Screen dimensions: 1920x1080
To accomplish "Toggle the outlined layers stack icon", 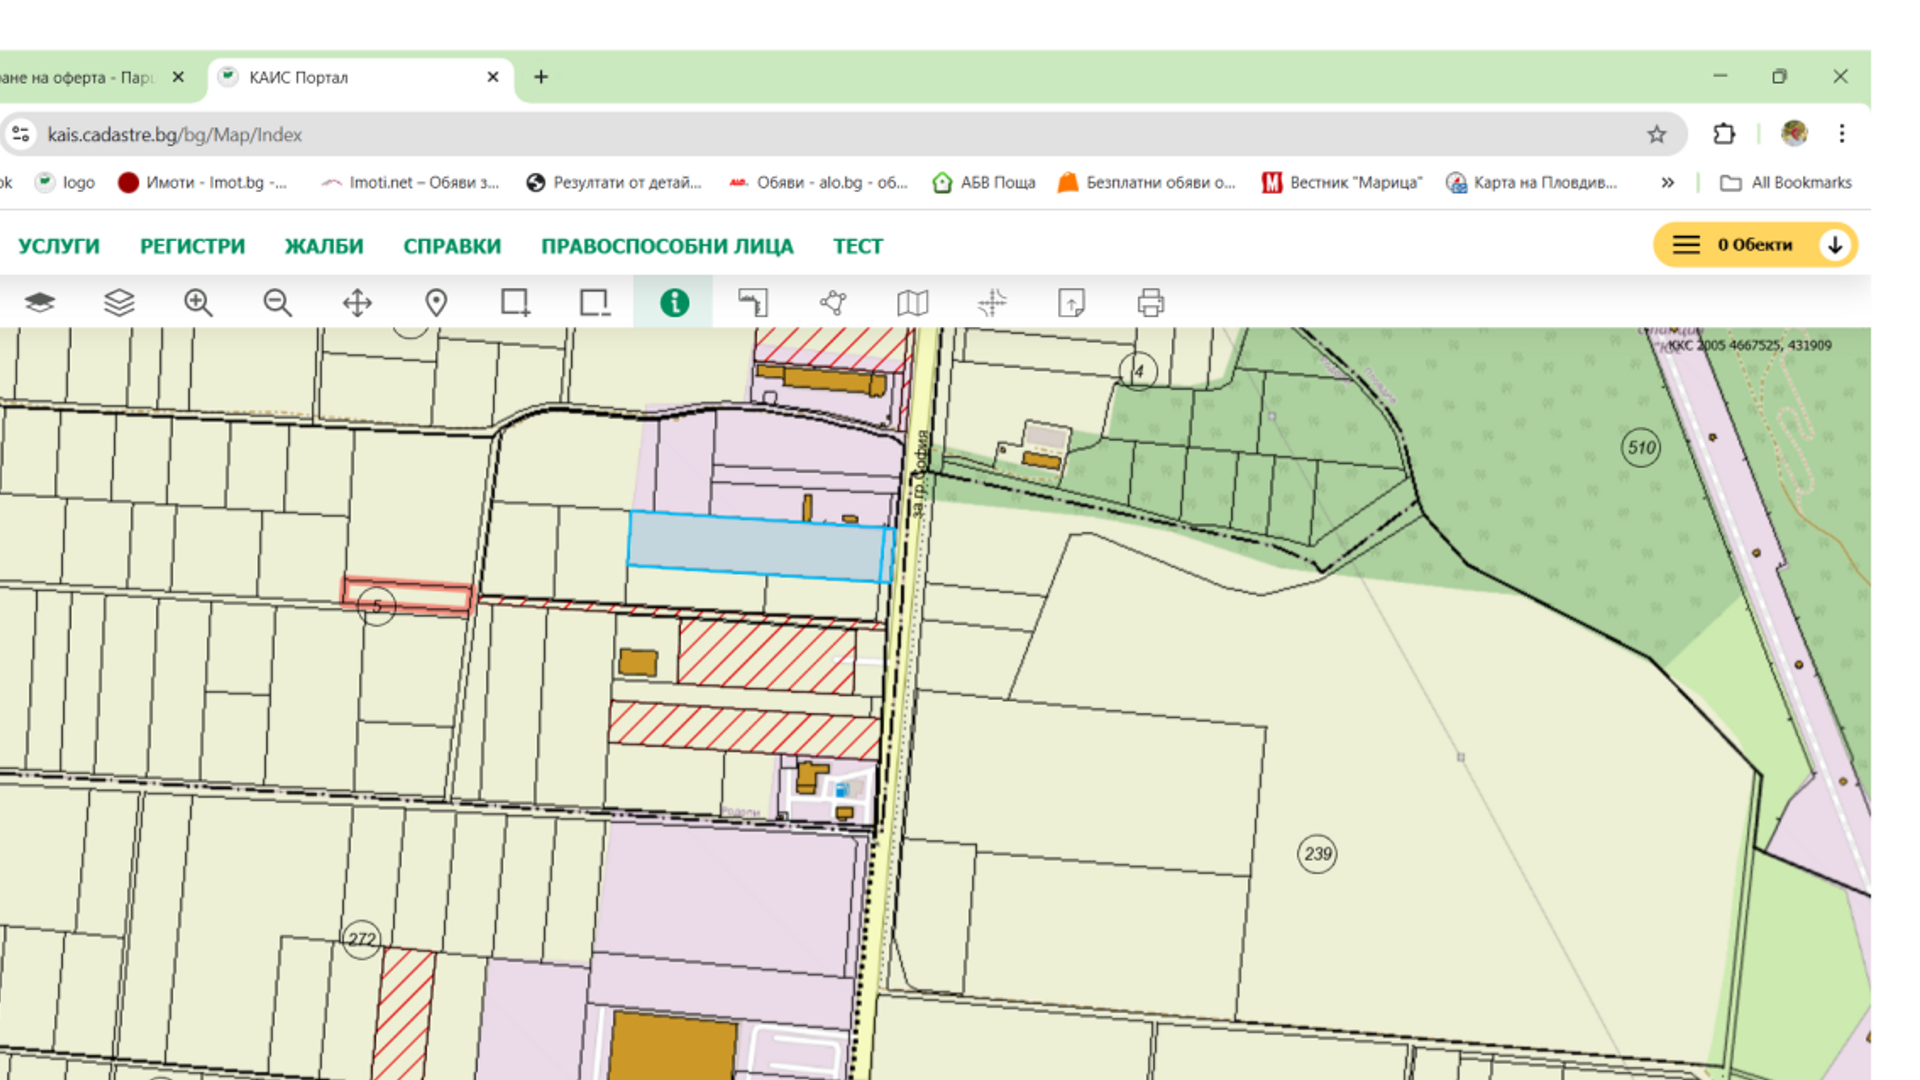I will [x=119, y=302].
